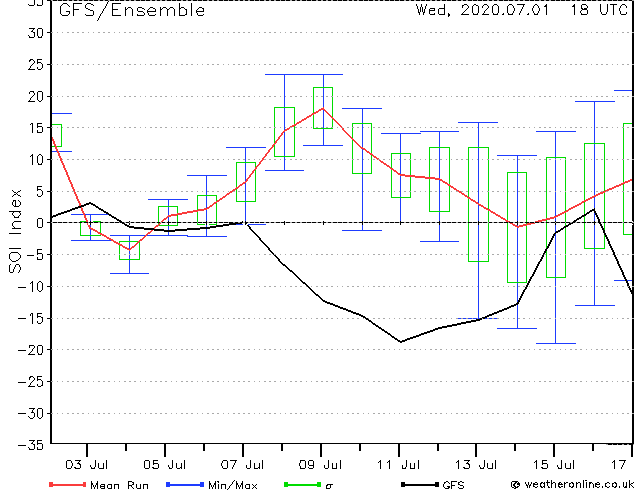
Task: Click the -35 y-axis value
Action: (x=31, y=445)
